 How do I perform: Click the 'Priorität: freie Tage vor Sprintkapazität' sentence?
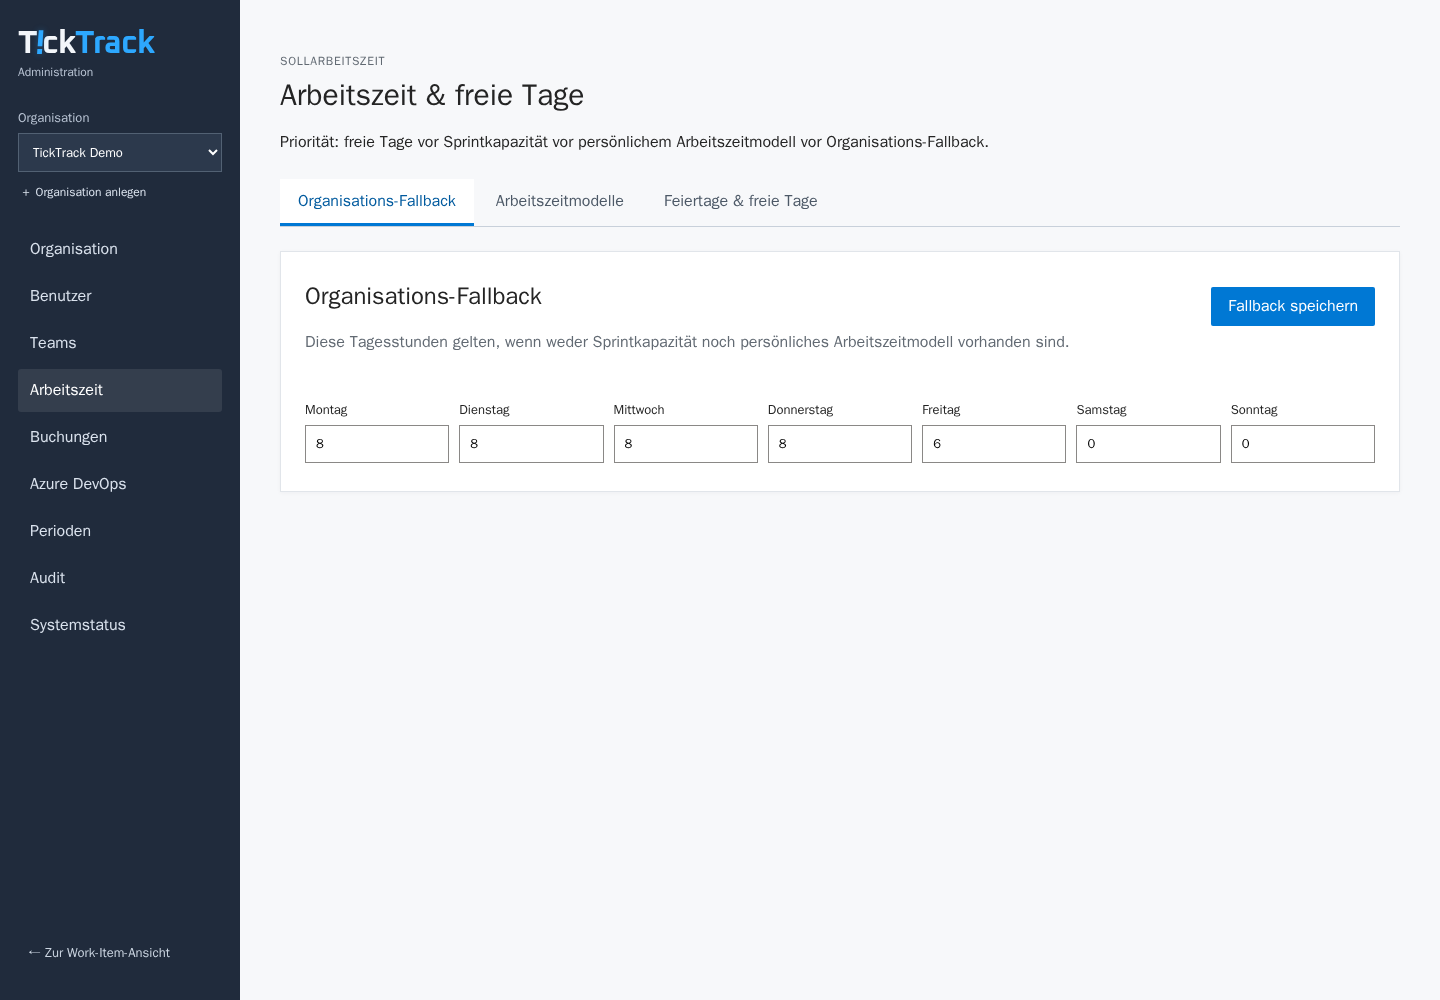point(634,142)
